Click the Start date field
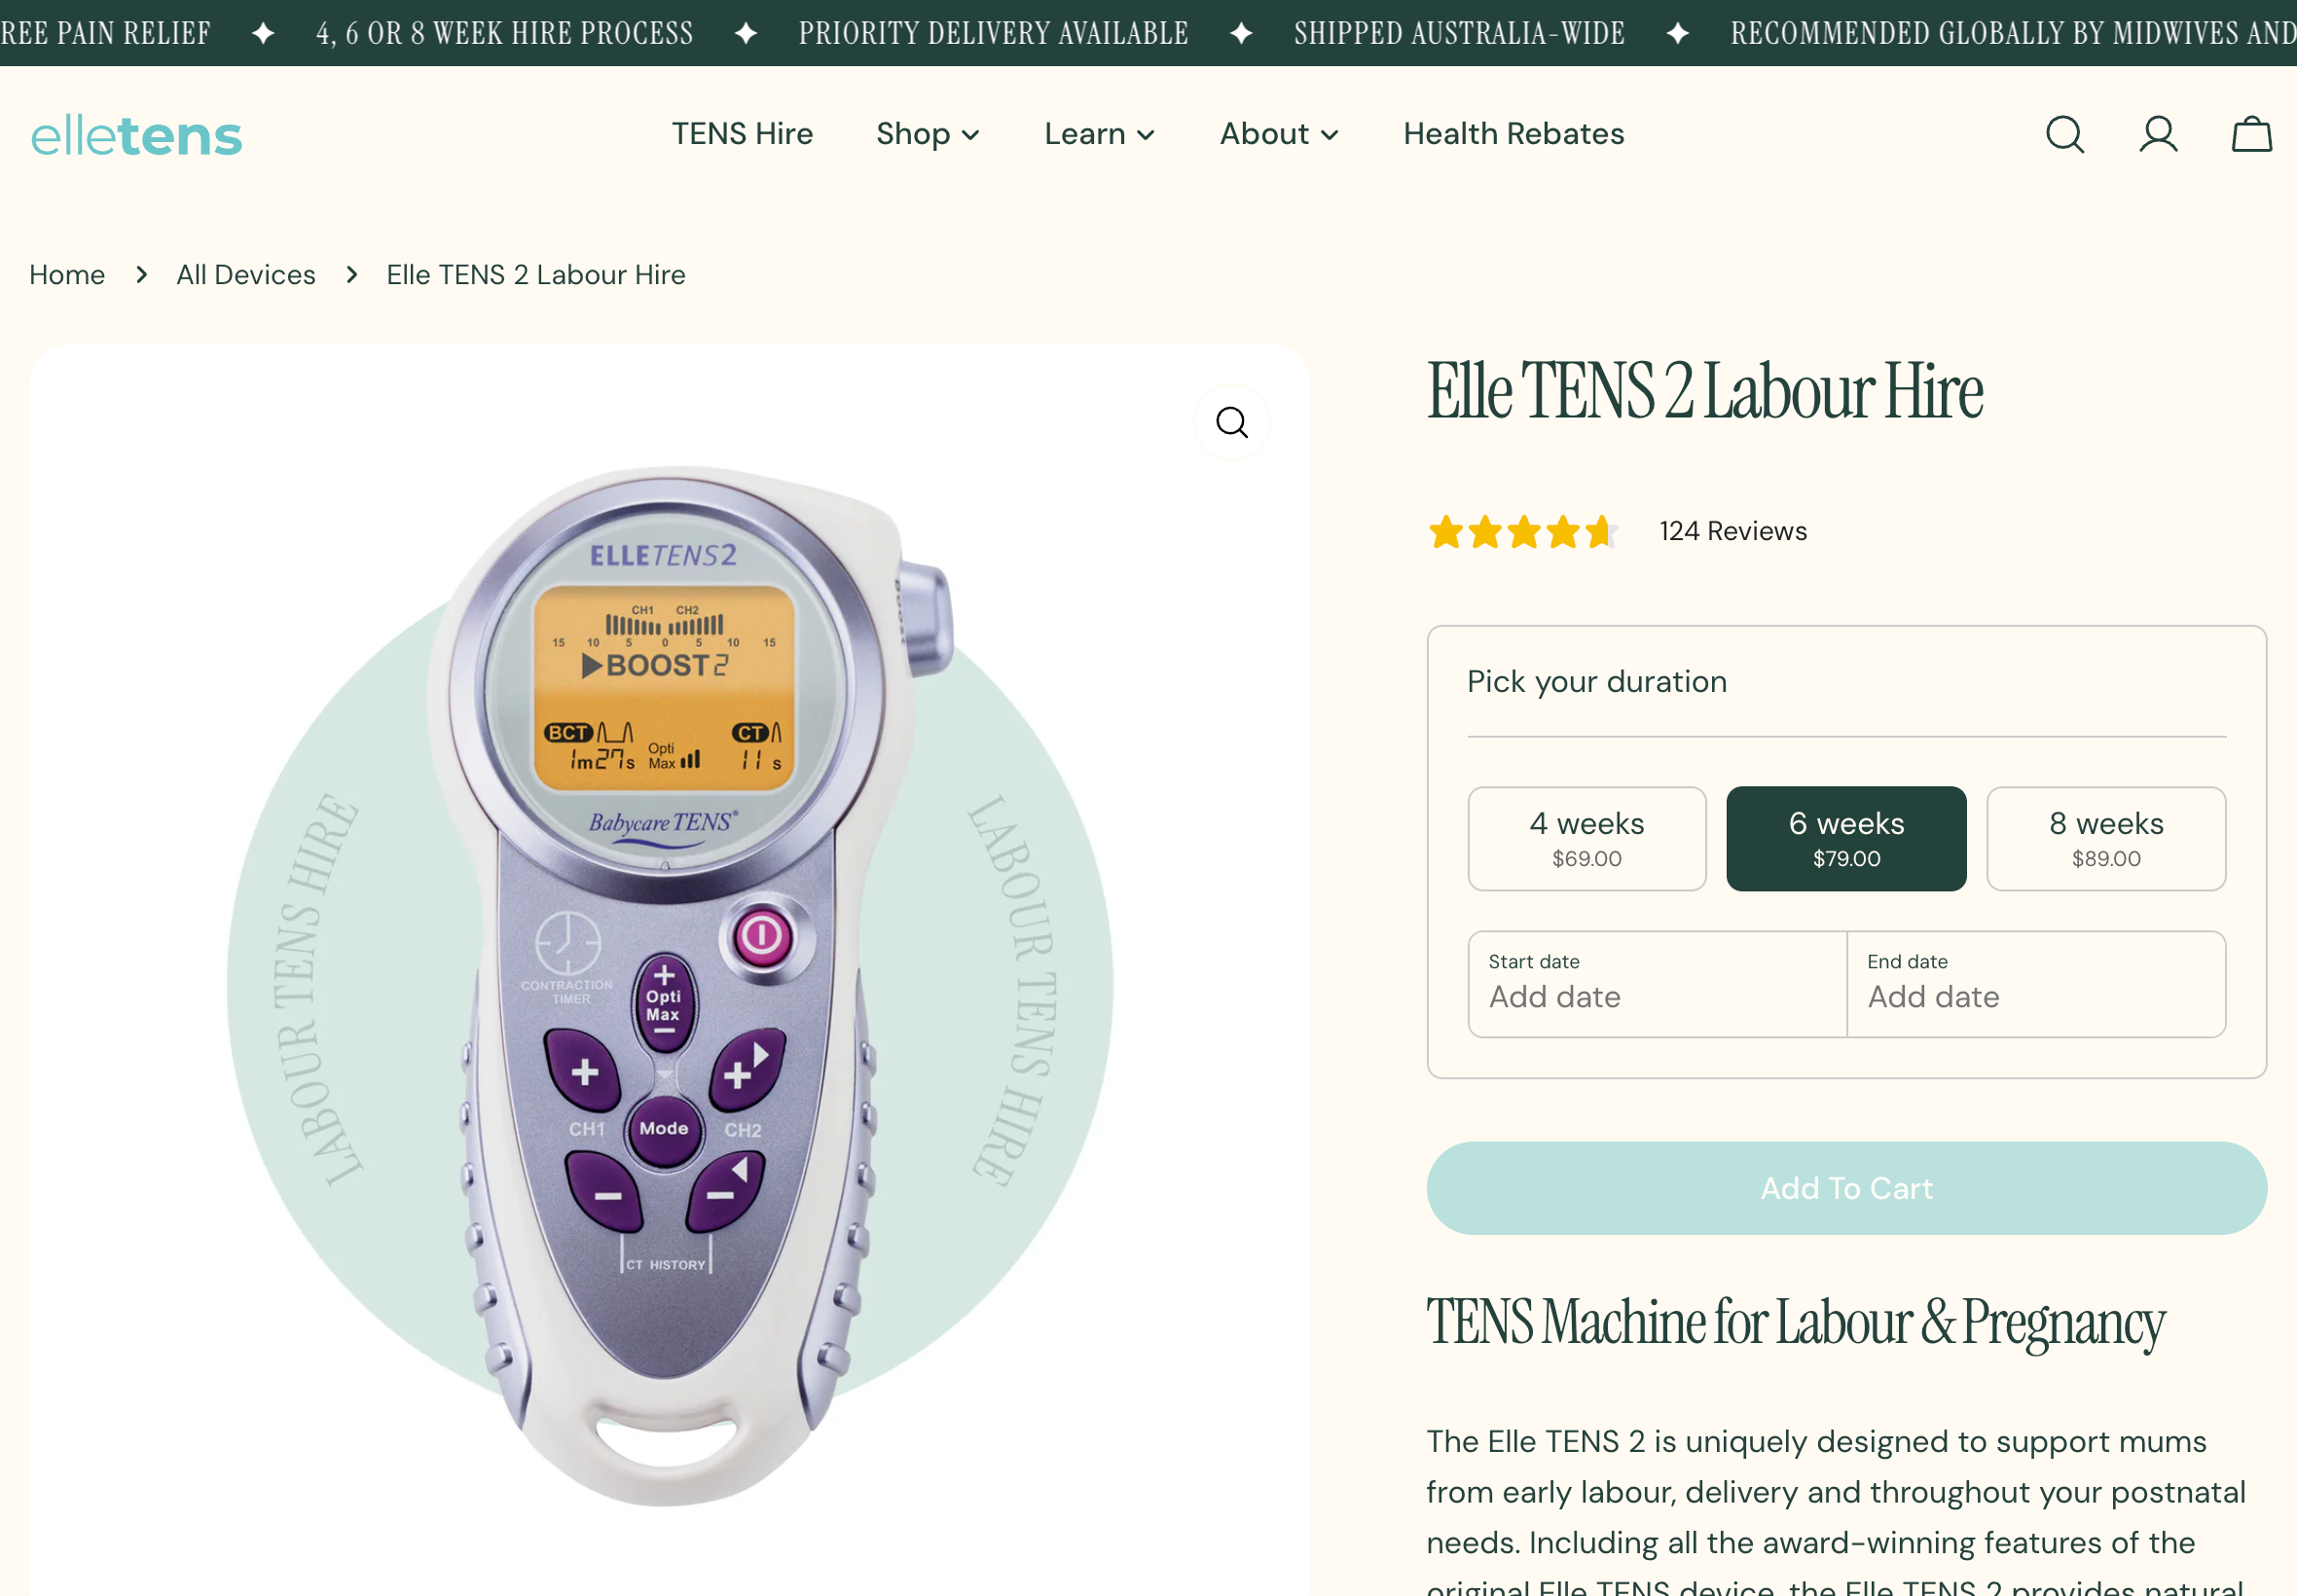This screenshot has height=1596, width=2297. click(x=1656, y=984)
